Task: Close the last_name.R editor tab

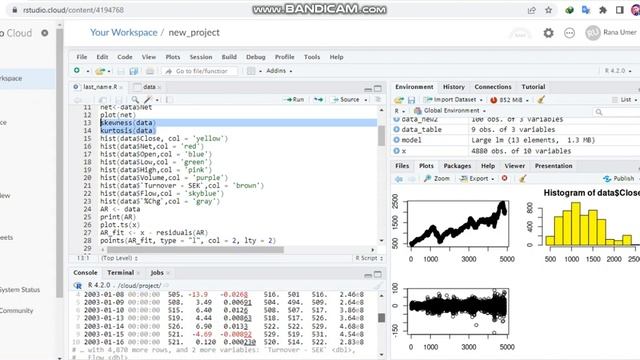Action: click(x=121, y=87)
